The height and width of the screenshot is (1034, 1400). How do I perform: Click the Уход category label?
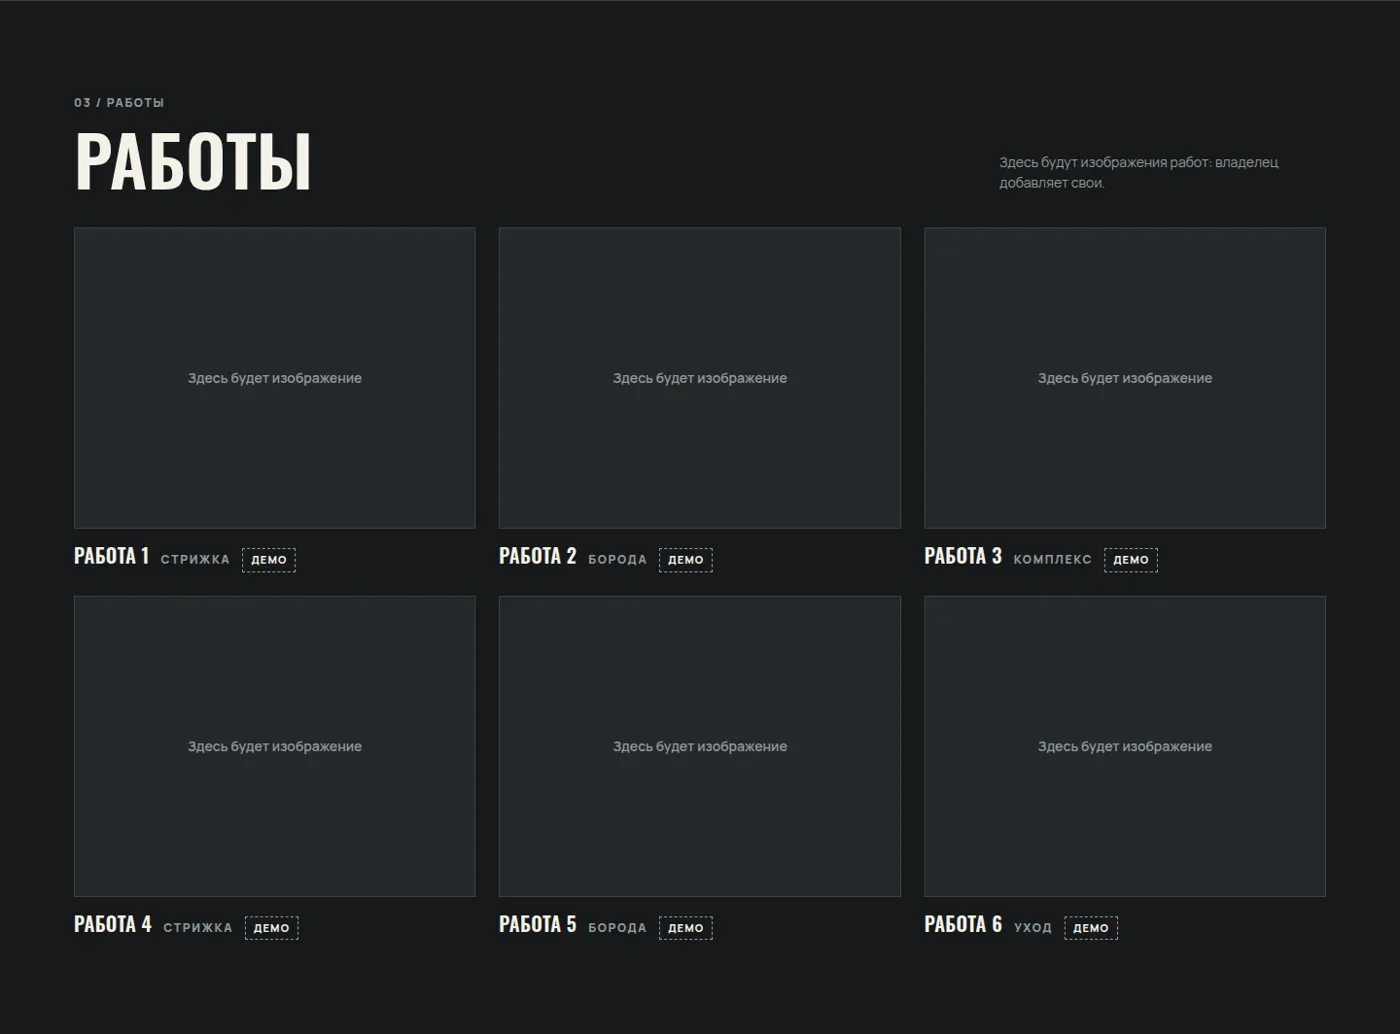1033,928
